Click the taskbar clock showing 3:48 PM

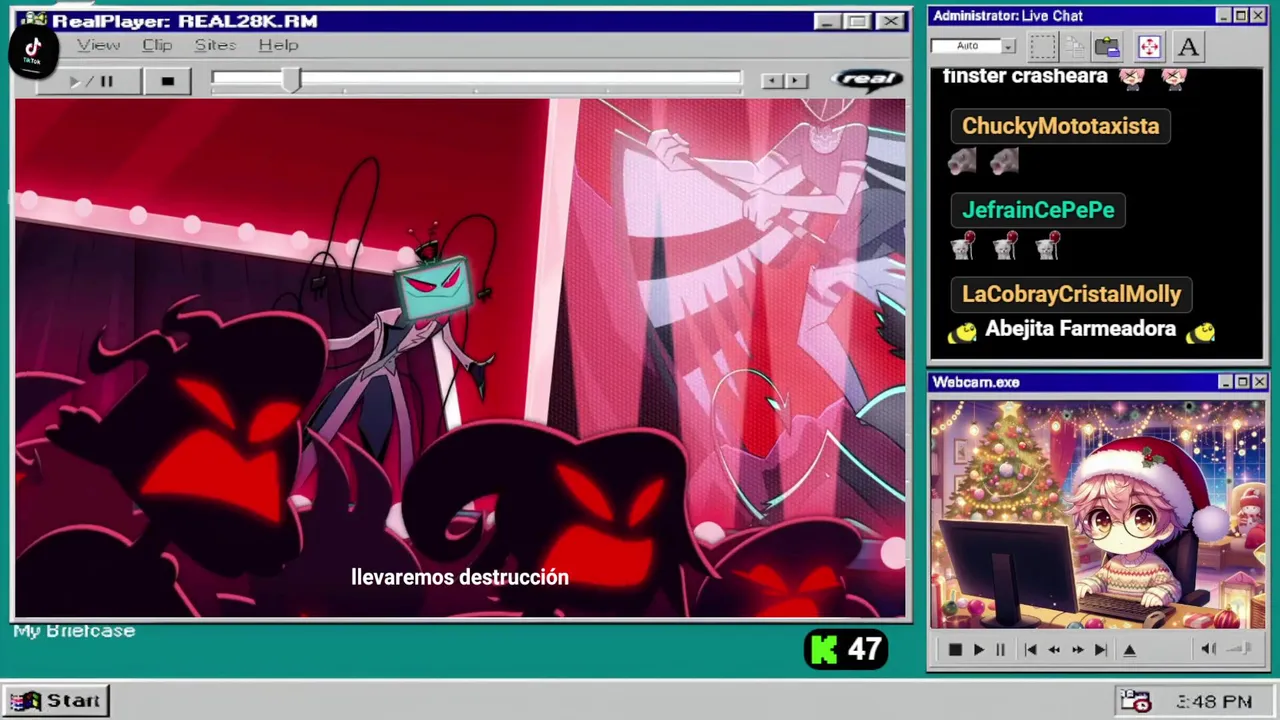(x=1214, y=702)
